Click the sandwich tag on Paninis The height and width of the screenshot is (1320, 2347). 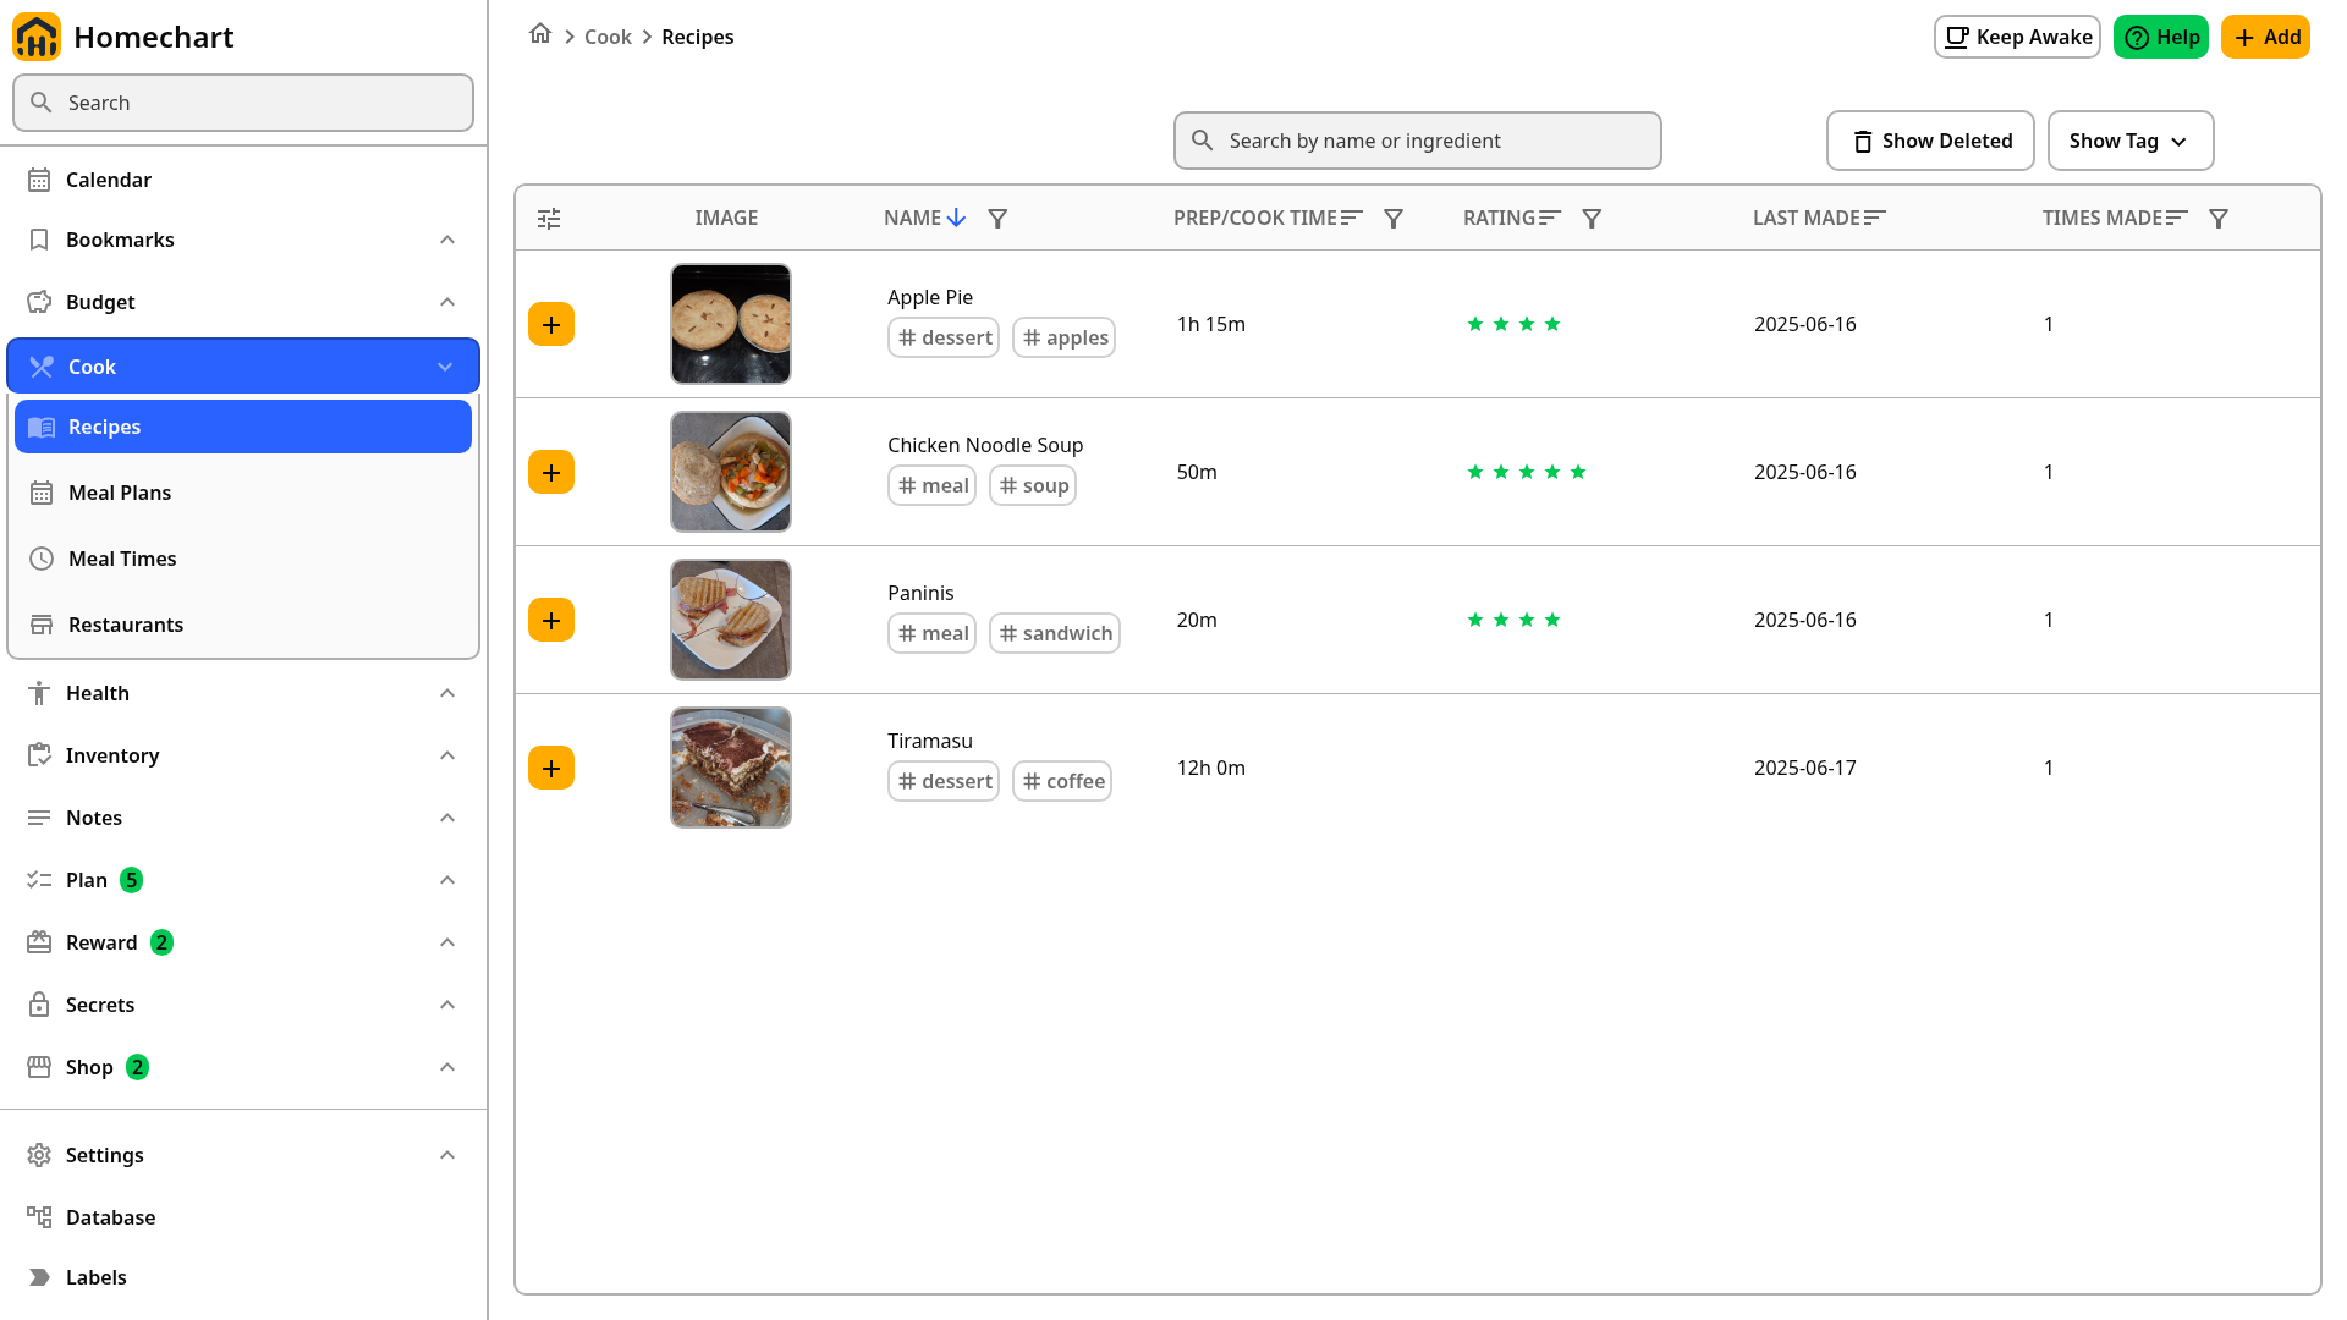[1054, 633]
